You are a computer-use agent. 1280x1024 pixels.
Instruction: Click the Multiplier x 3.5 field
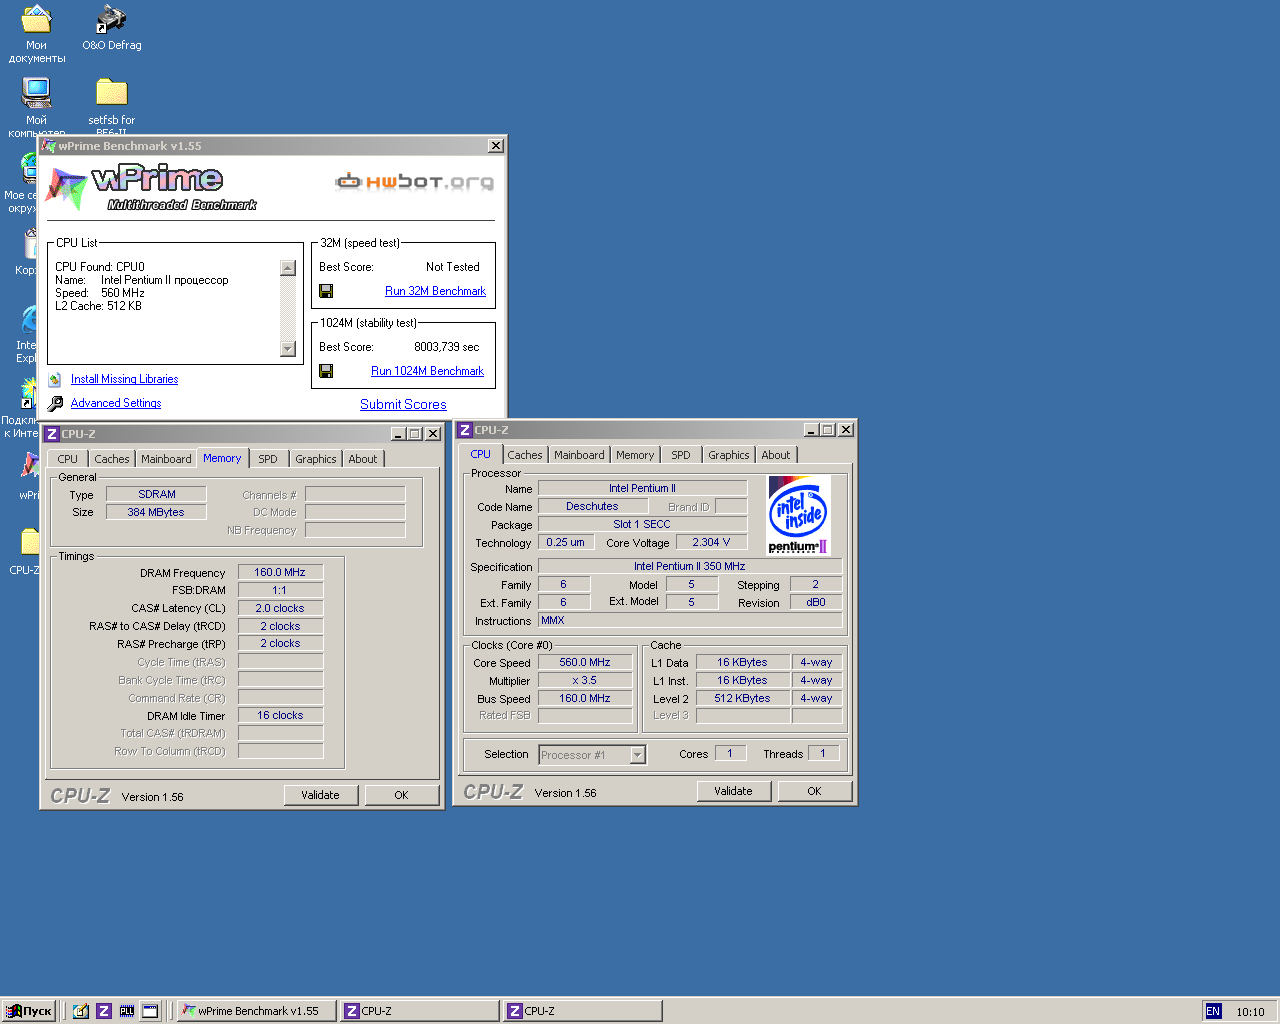585,680
